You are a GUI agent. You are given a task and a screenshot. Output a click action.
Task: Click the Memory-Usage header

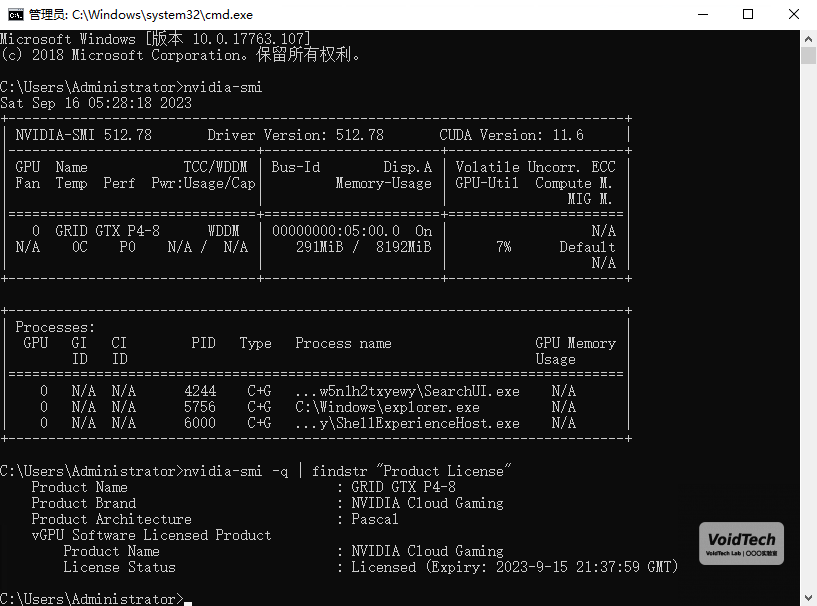pos(383,183)
